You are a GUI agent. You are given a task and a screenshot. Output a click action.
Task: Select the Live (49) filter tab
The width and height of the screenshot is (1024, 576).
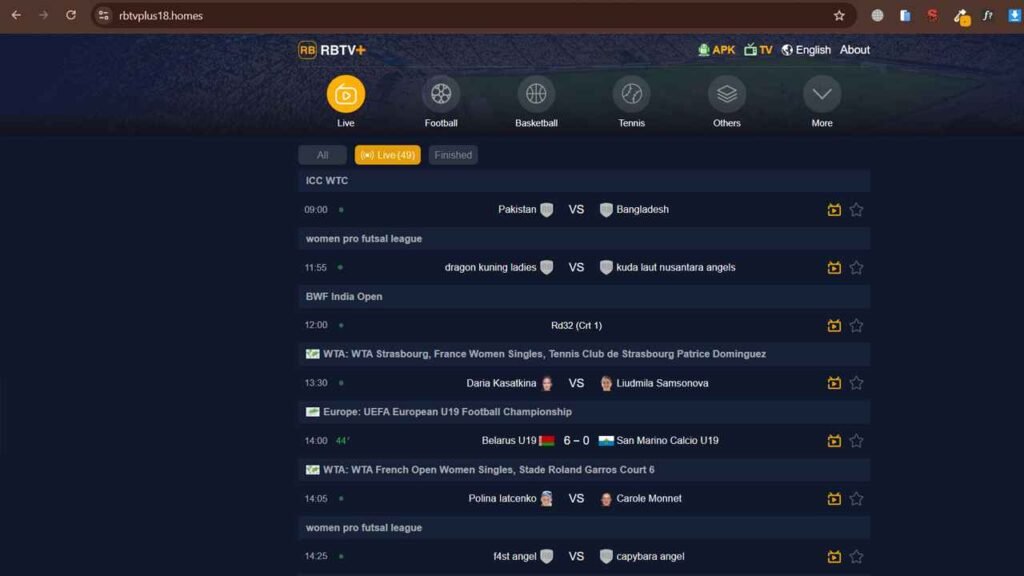[387, 155]
